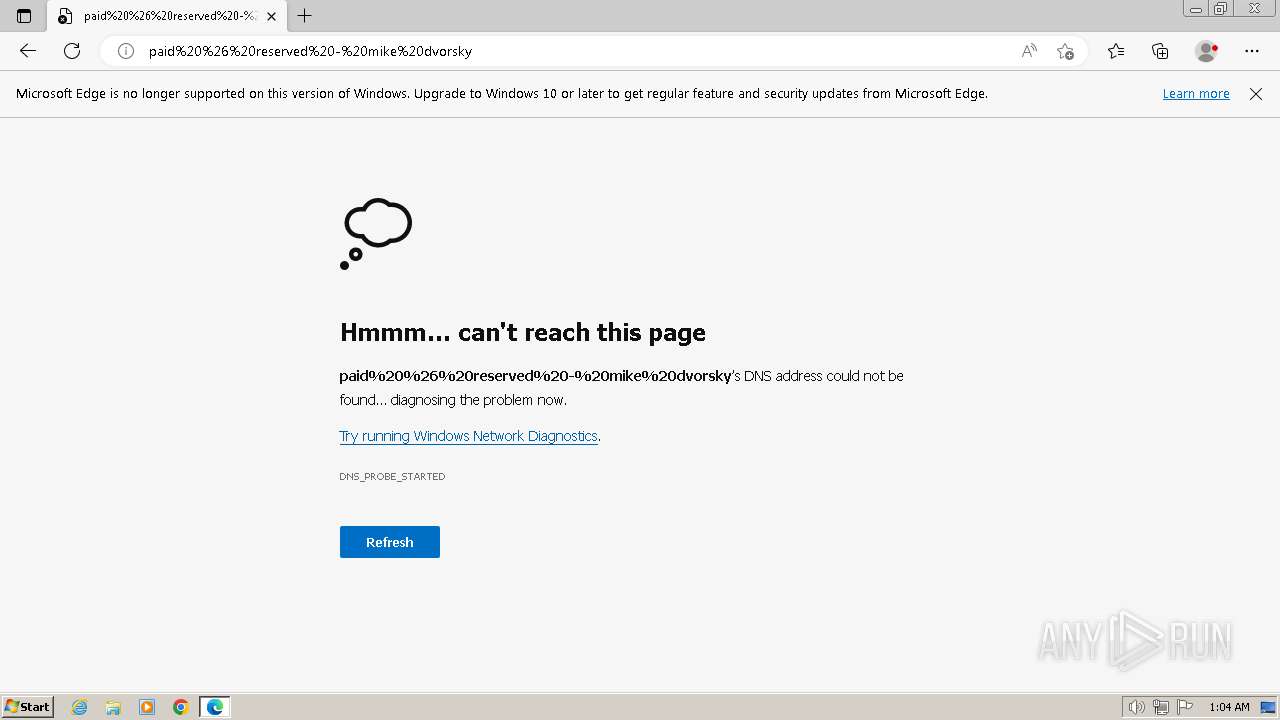
Task: Open Windows Media Player taskbar icon
Action: [x=147, y=707]
